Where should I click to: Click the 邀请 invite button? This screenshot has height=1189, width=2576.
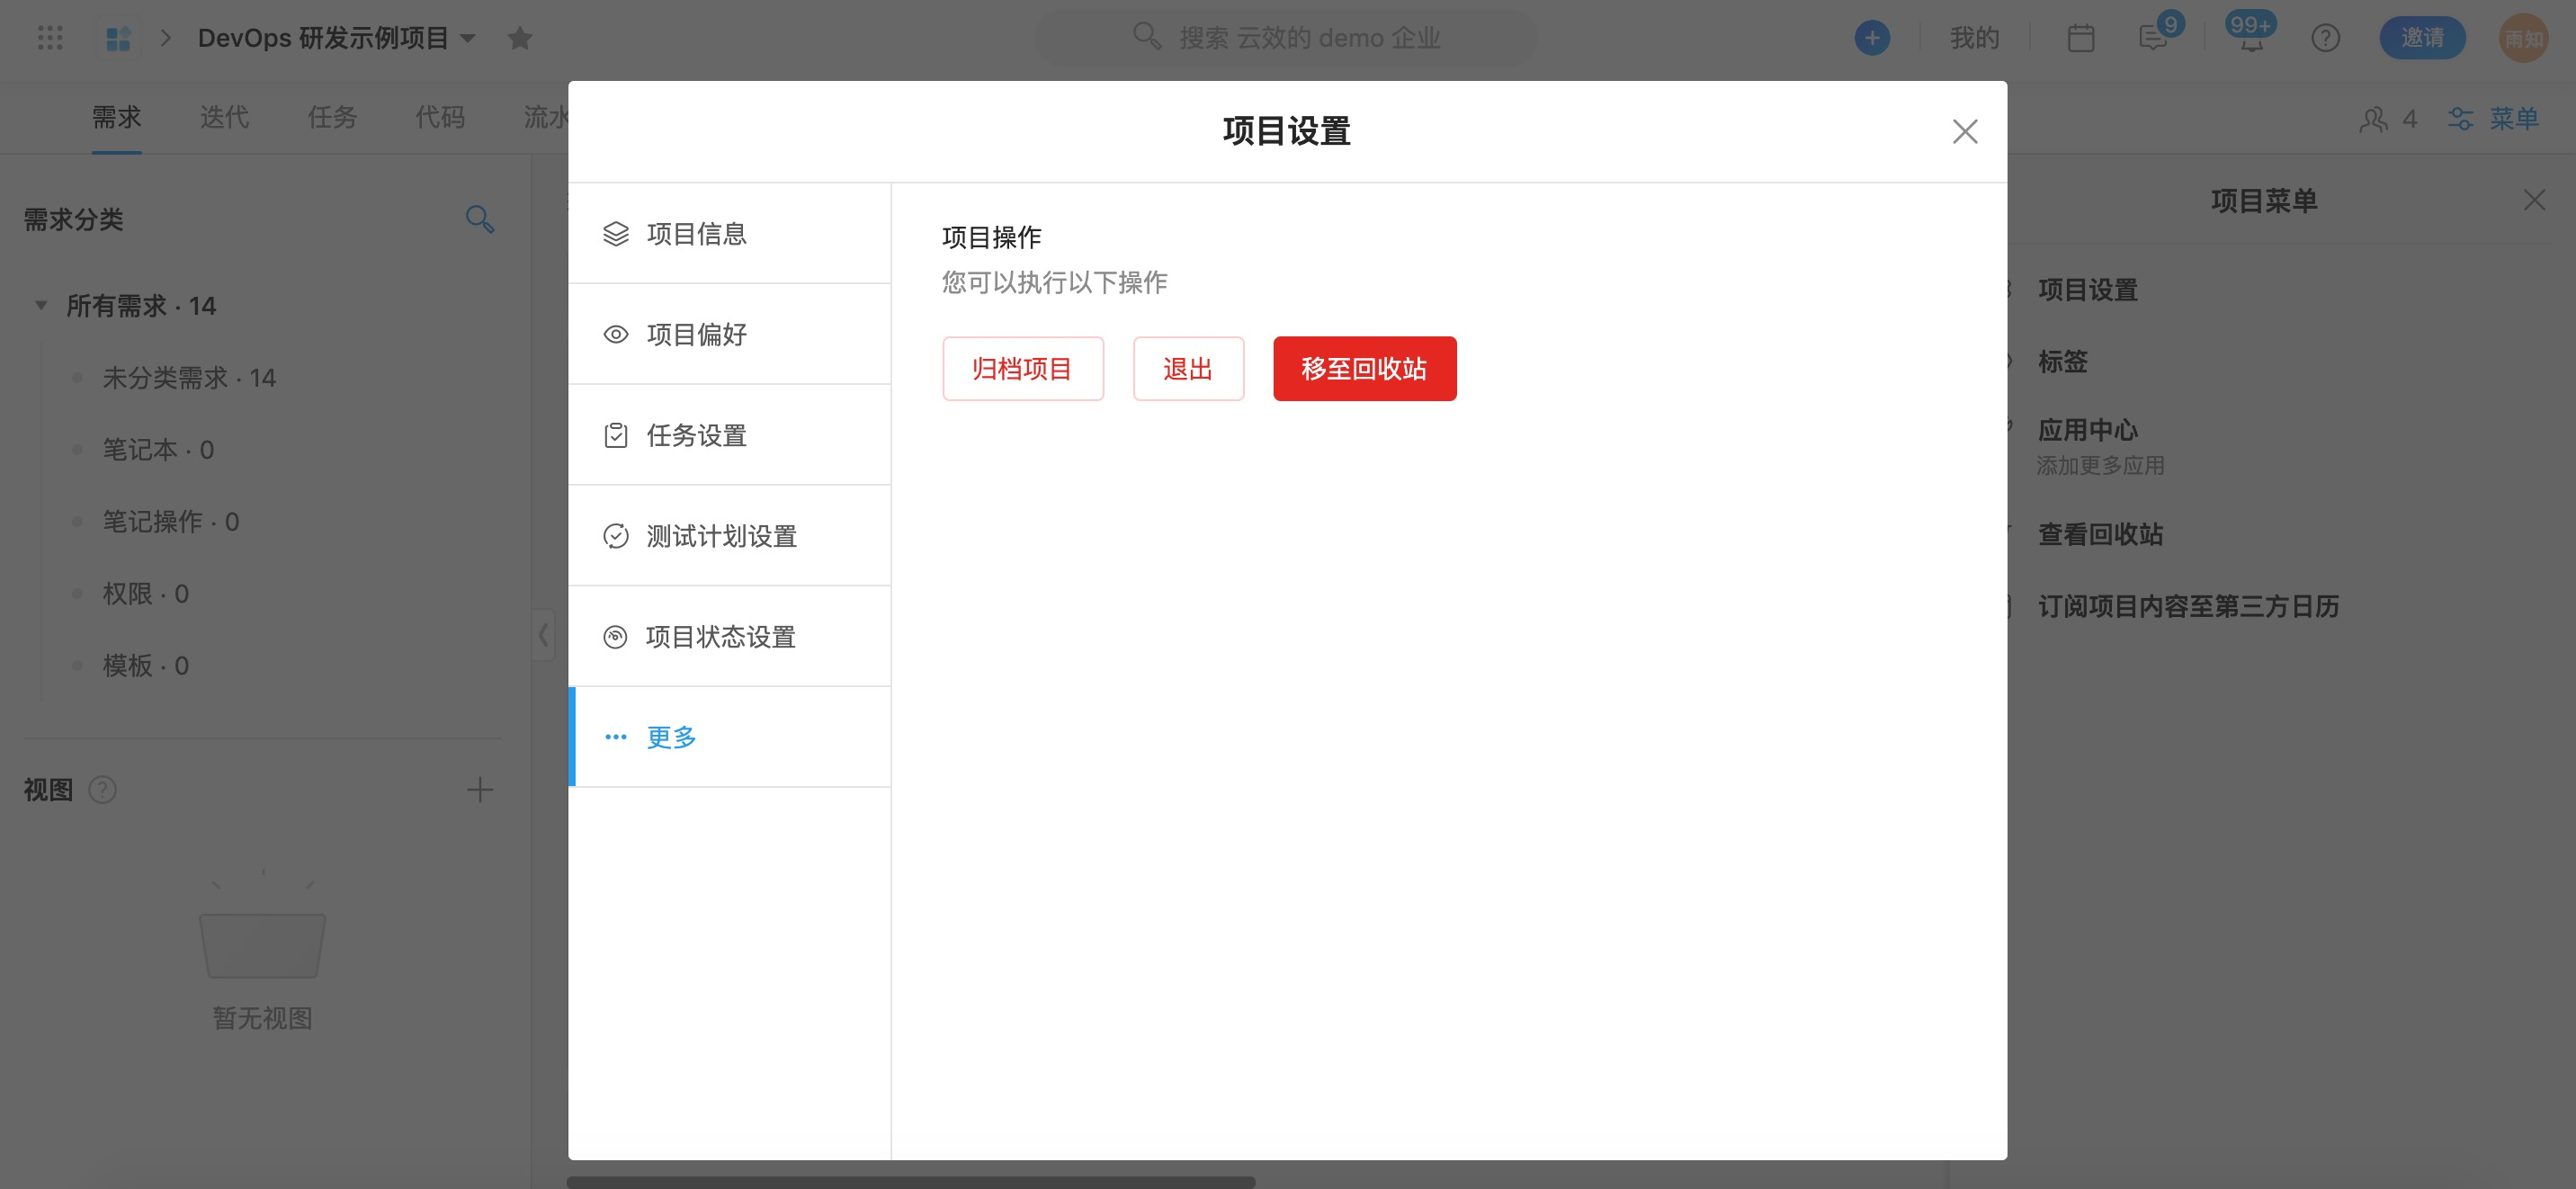click(2422, 38)
